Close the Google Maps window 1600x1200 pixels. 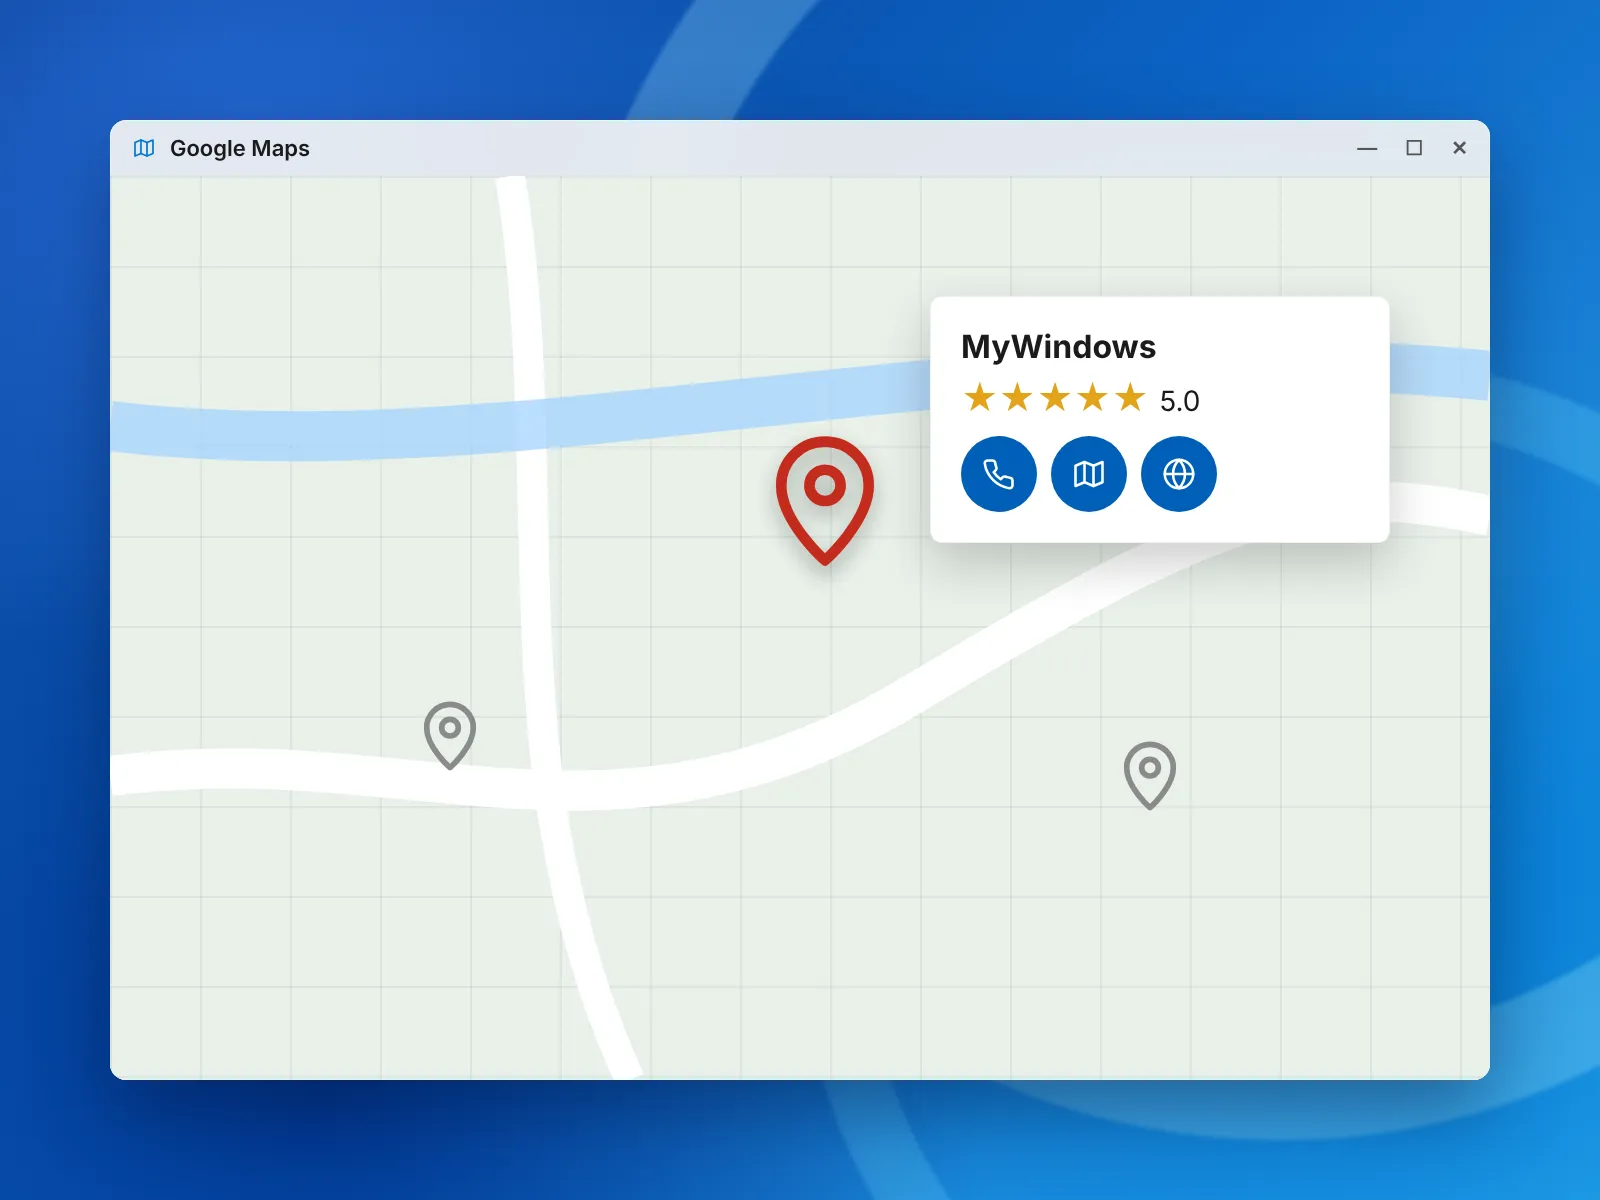click(1459, 148)
